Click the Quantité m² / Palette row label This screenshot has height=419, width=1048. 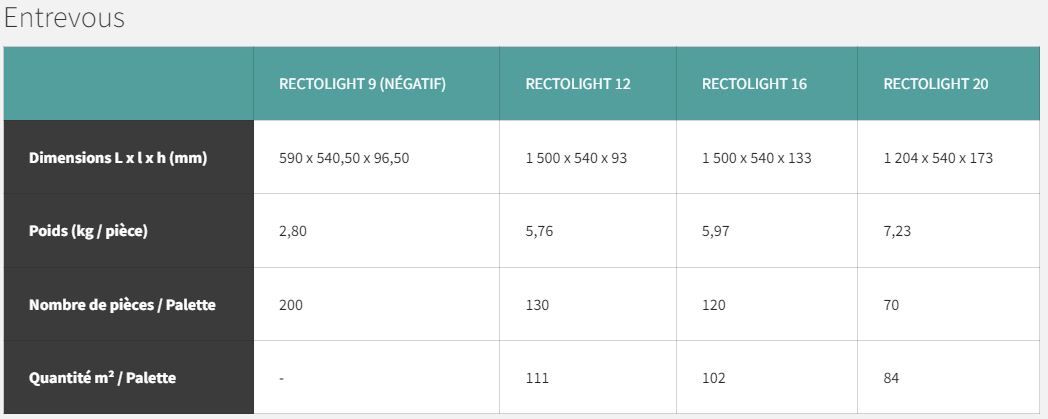pos(103,378)
